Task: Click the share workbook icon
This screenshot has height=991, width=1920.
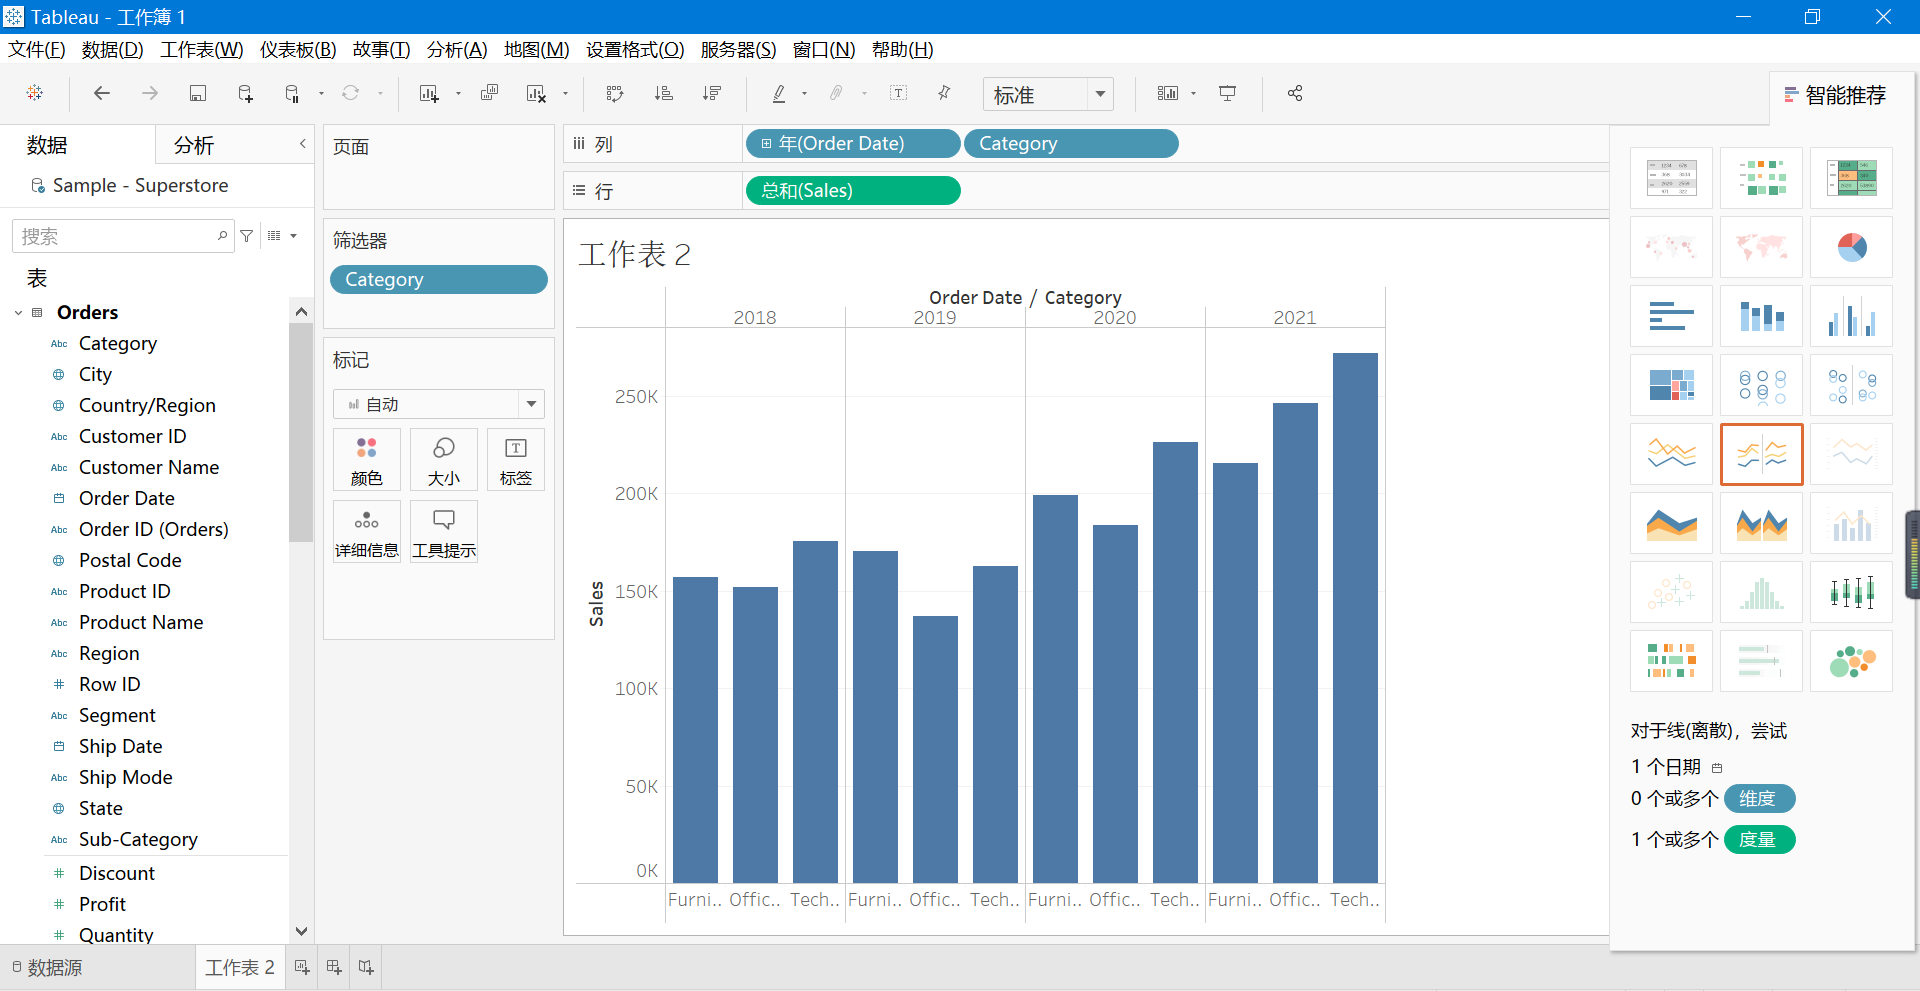Action: (1295, 93)
